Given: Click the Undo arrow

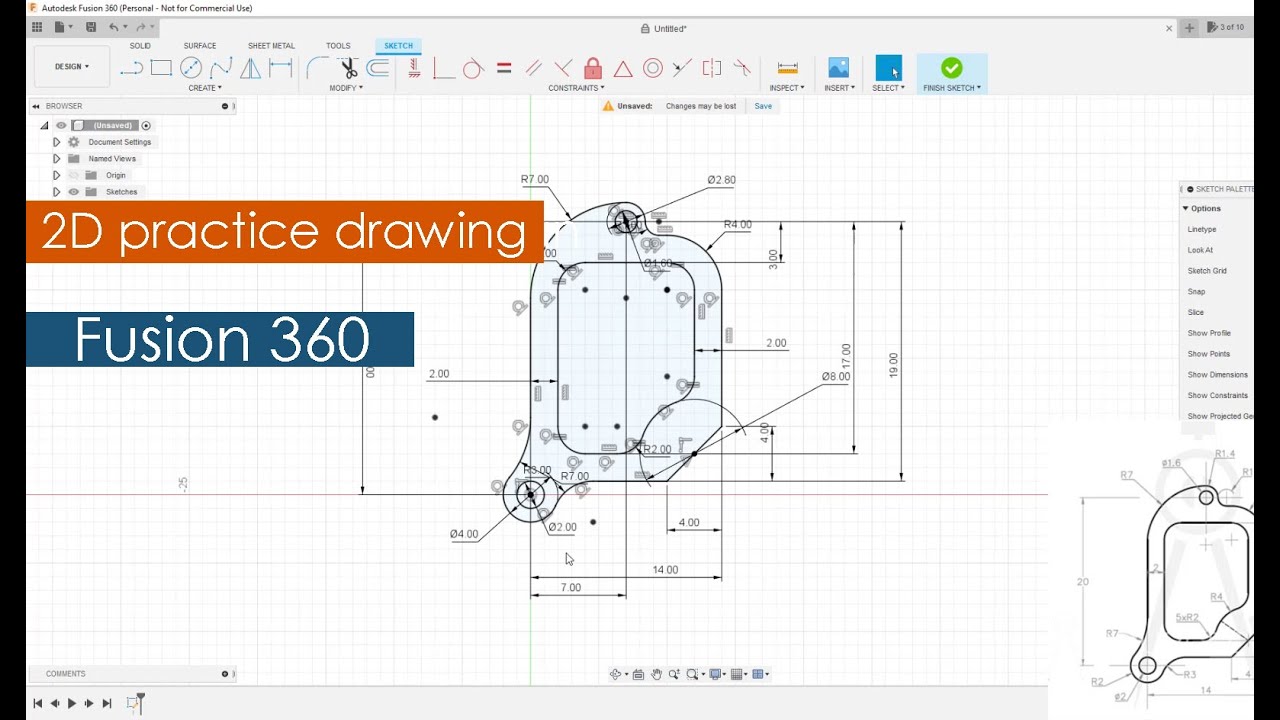Looking at the screenshot, I should pos(113,27).
